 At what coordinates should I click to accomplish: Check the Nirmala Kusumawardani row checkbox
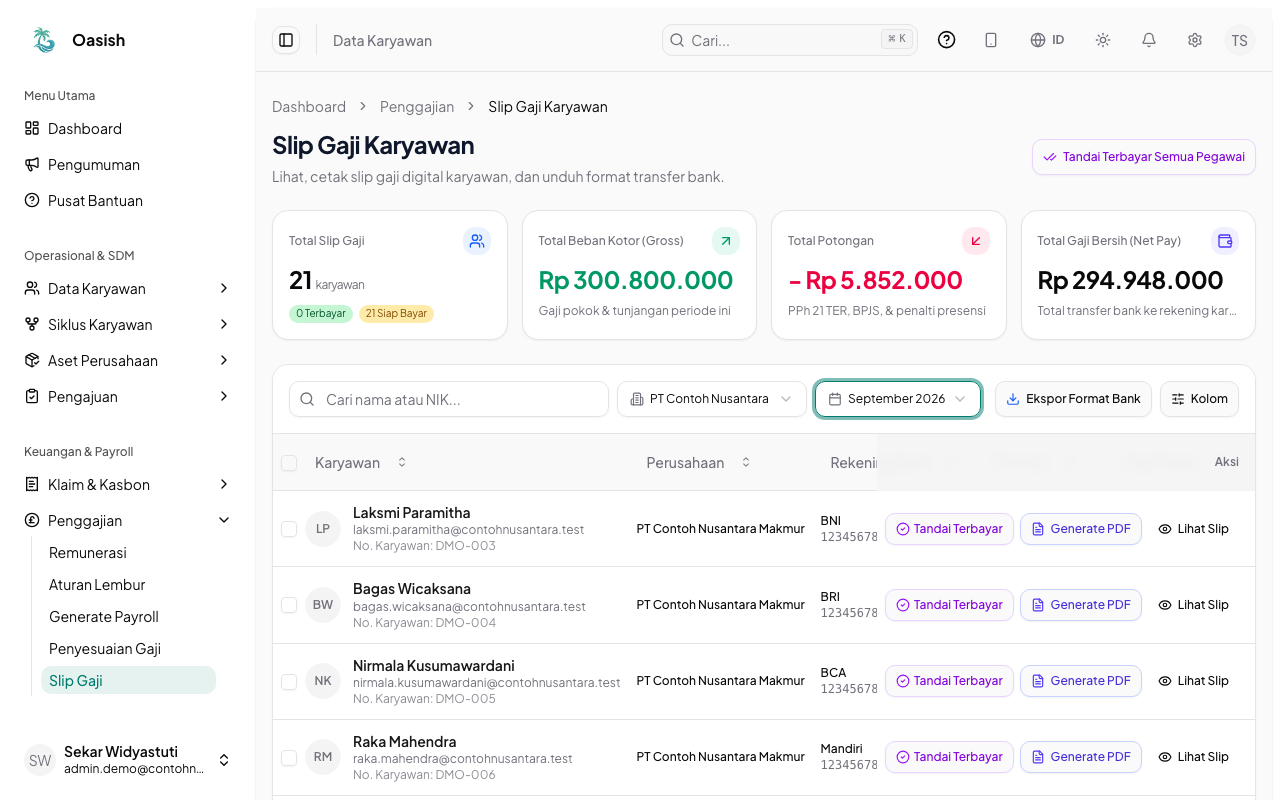coord(289,681)
